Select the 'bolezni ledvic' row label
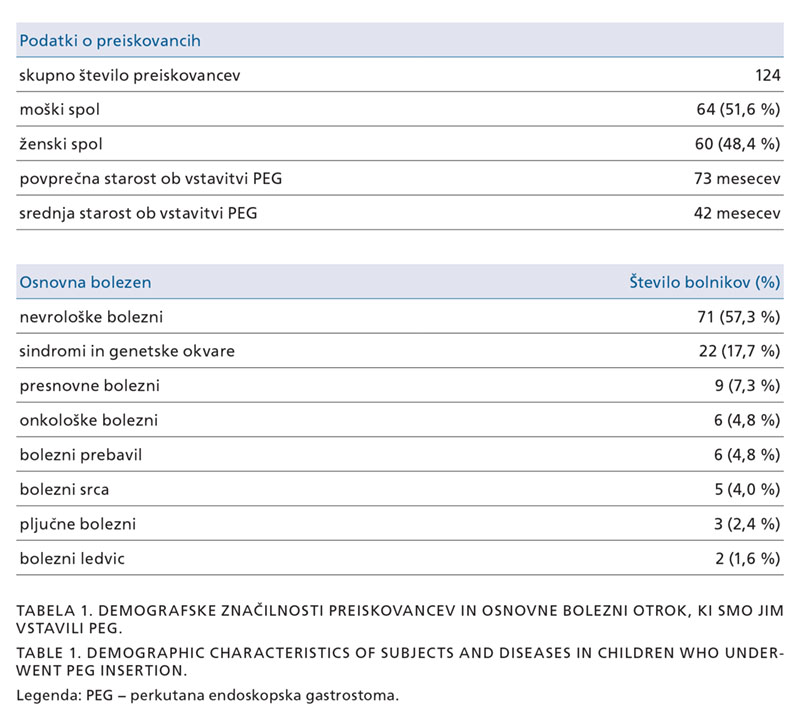 pyautogui.click(x=72, y=559)
